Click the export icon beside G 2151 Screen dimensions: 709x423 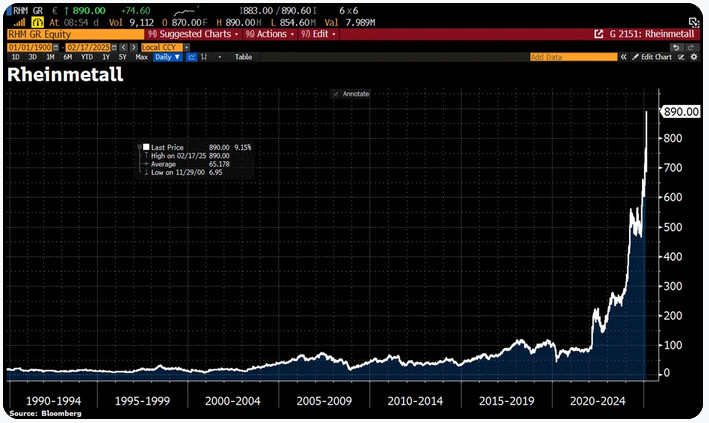point(598,34)
